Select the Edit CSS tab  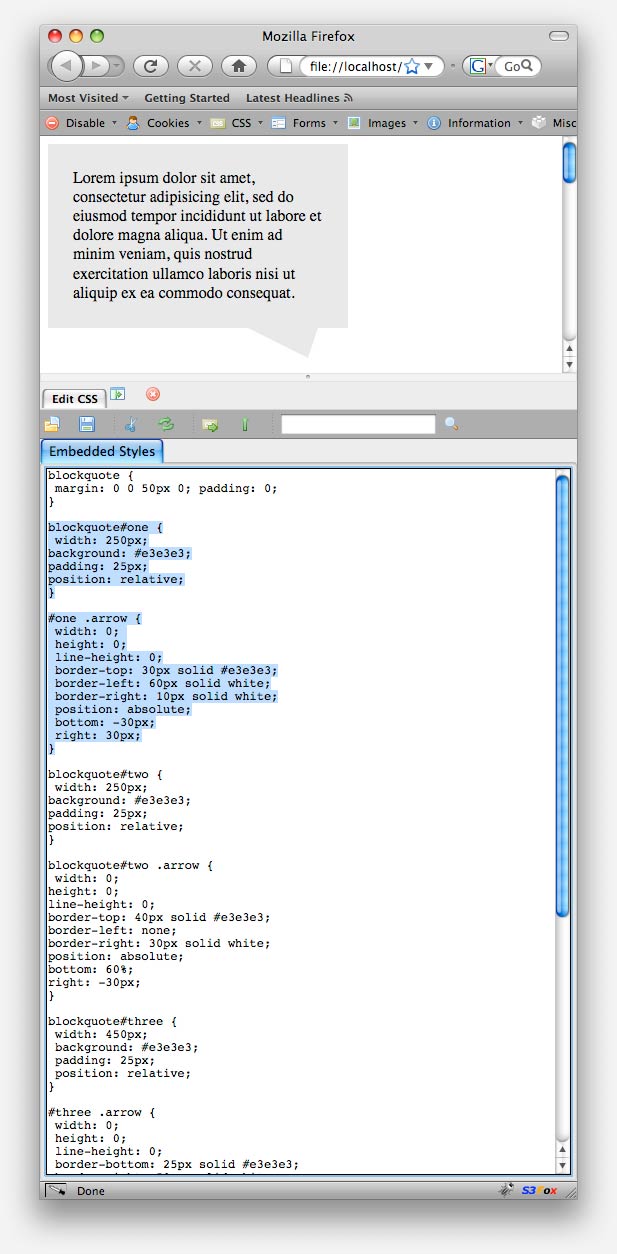coord(74,398)
